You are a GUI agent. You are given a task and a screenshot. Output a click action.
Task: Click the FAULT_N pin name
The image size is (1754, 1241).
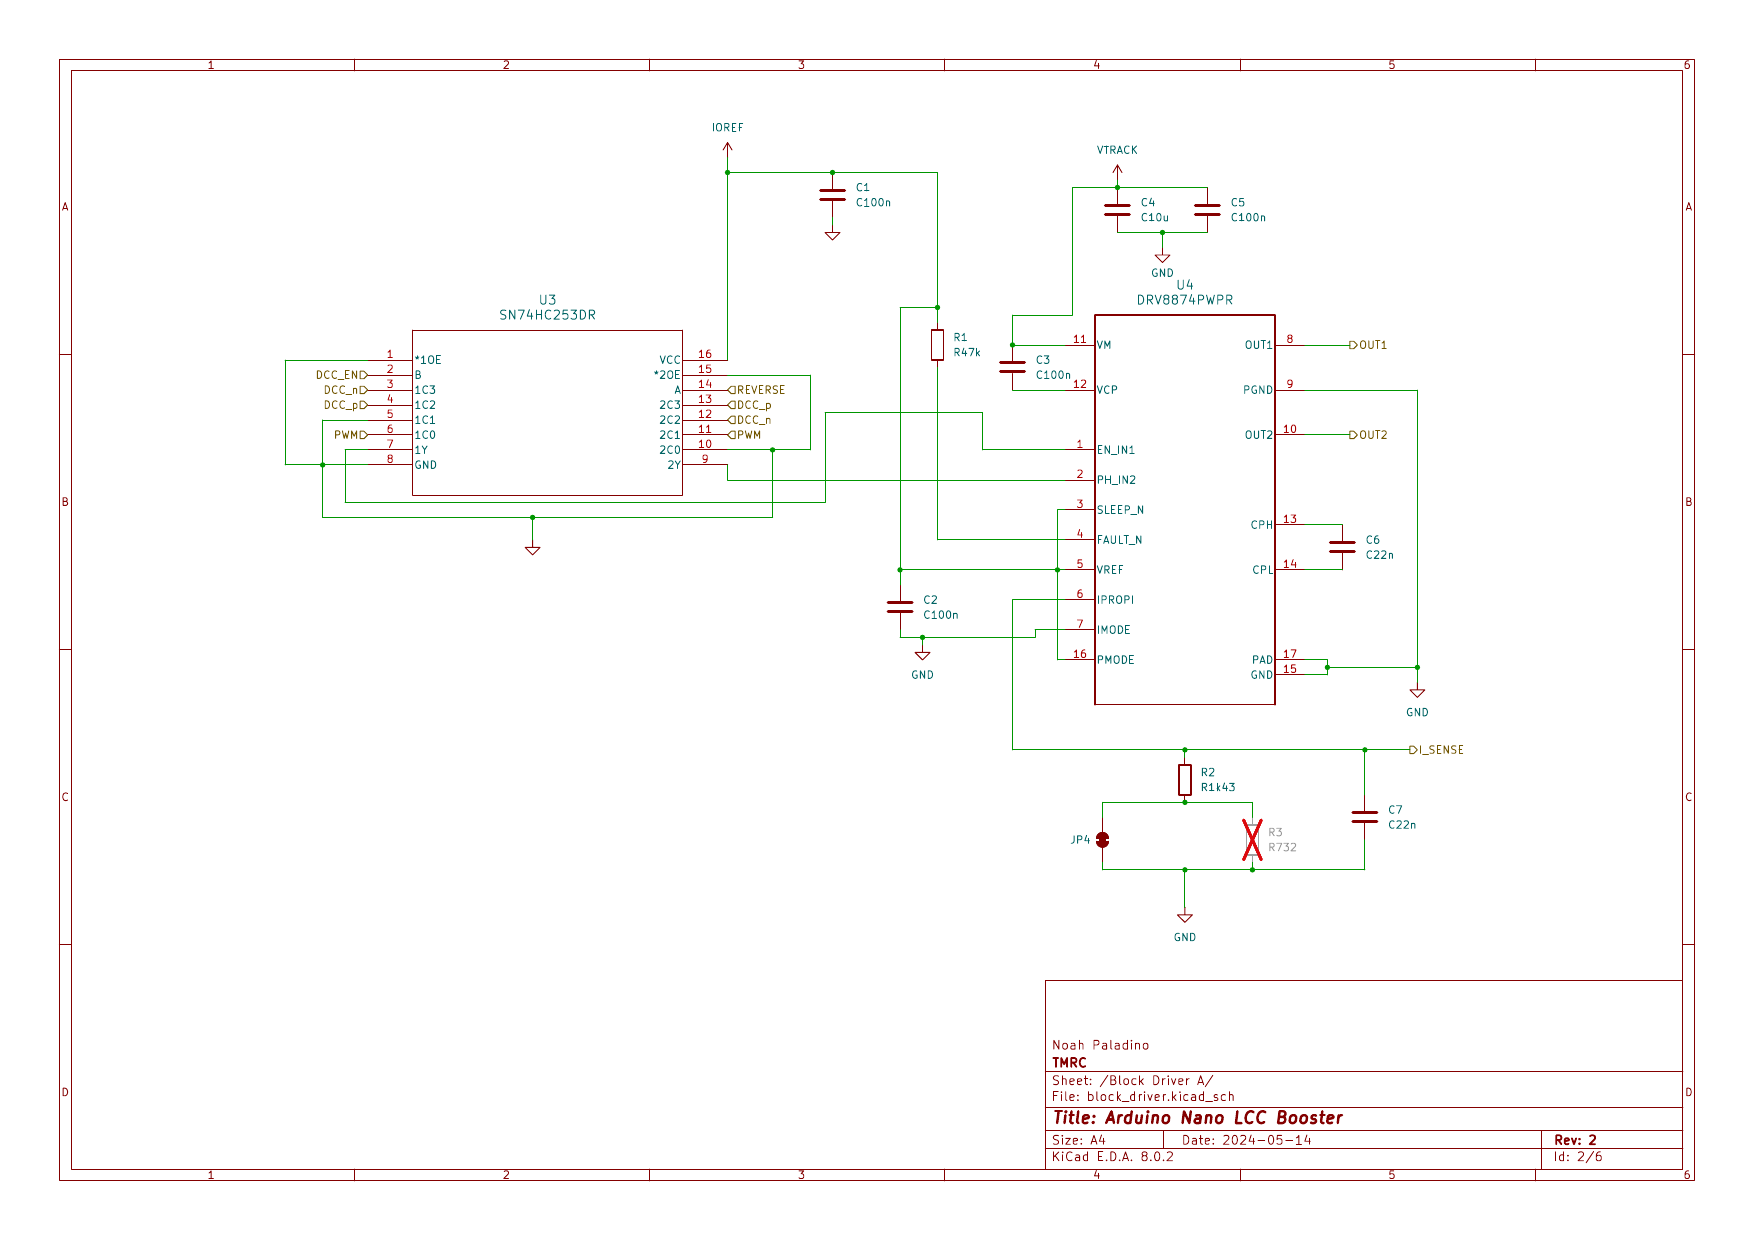pos(1119,540)
